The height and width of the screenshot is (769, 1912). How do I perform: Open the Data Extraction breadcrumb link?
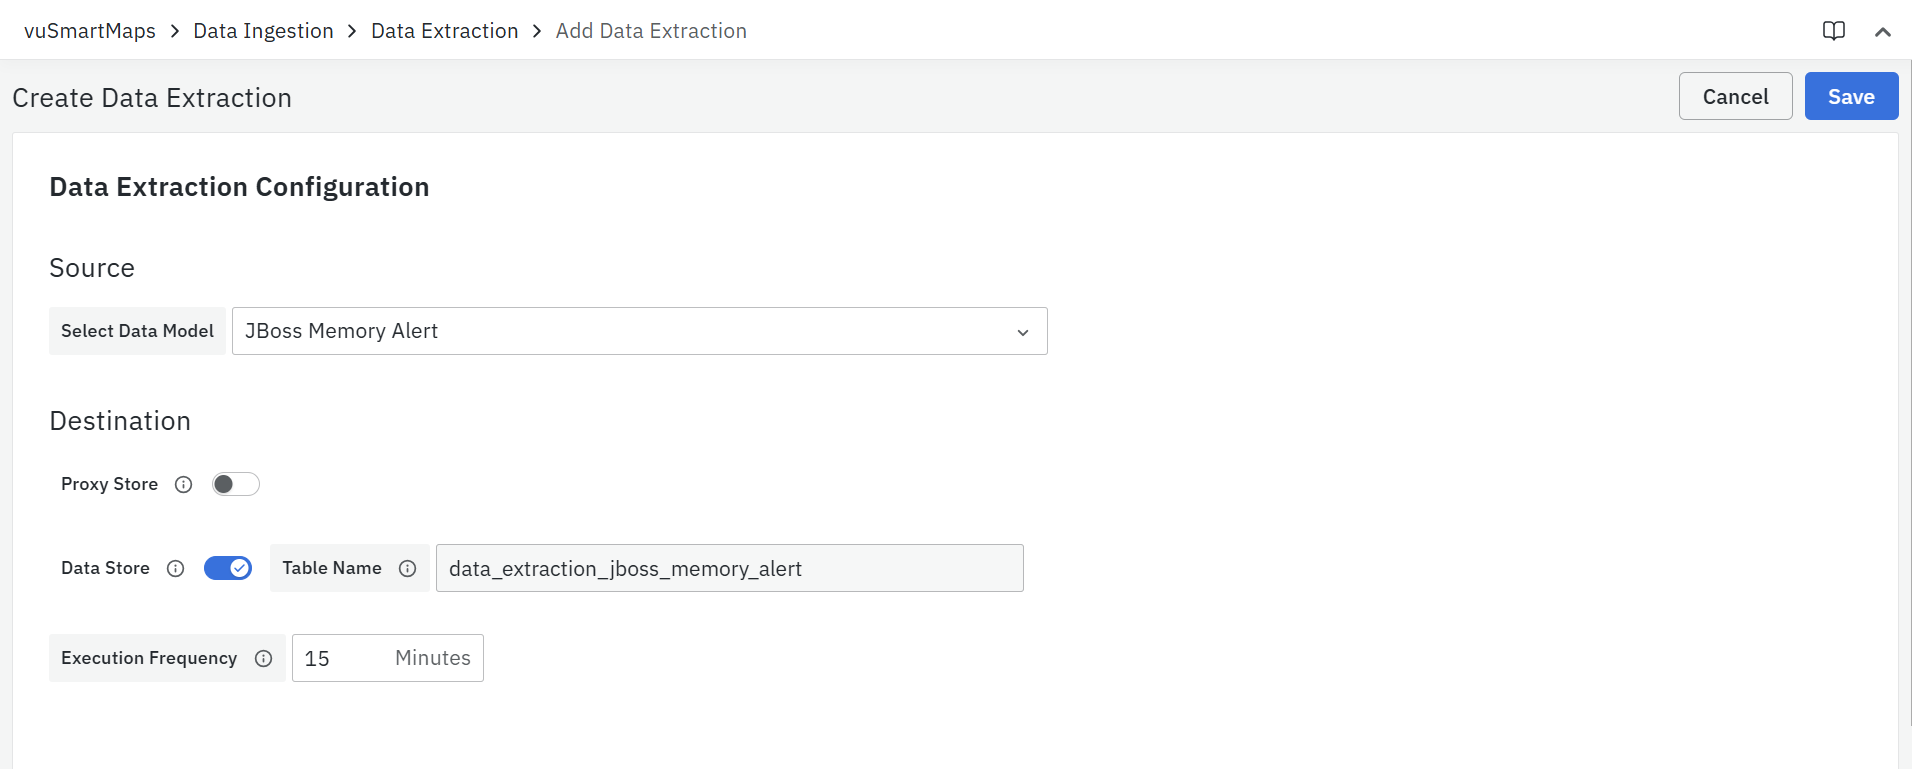[x=444, y=31]
